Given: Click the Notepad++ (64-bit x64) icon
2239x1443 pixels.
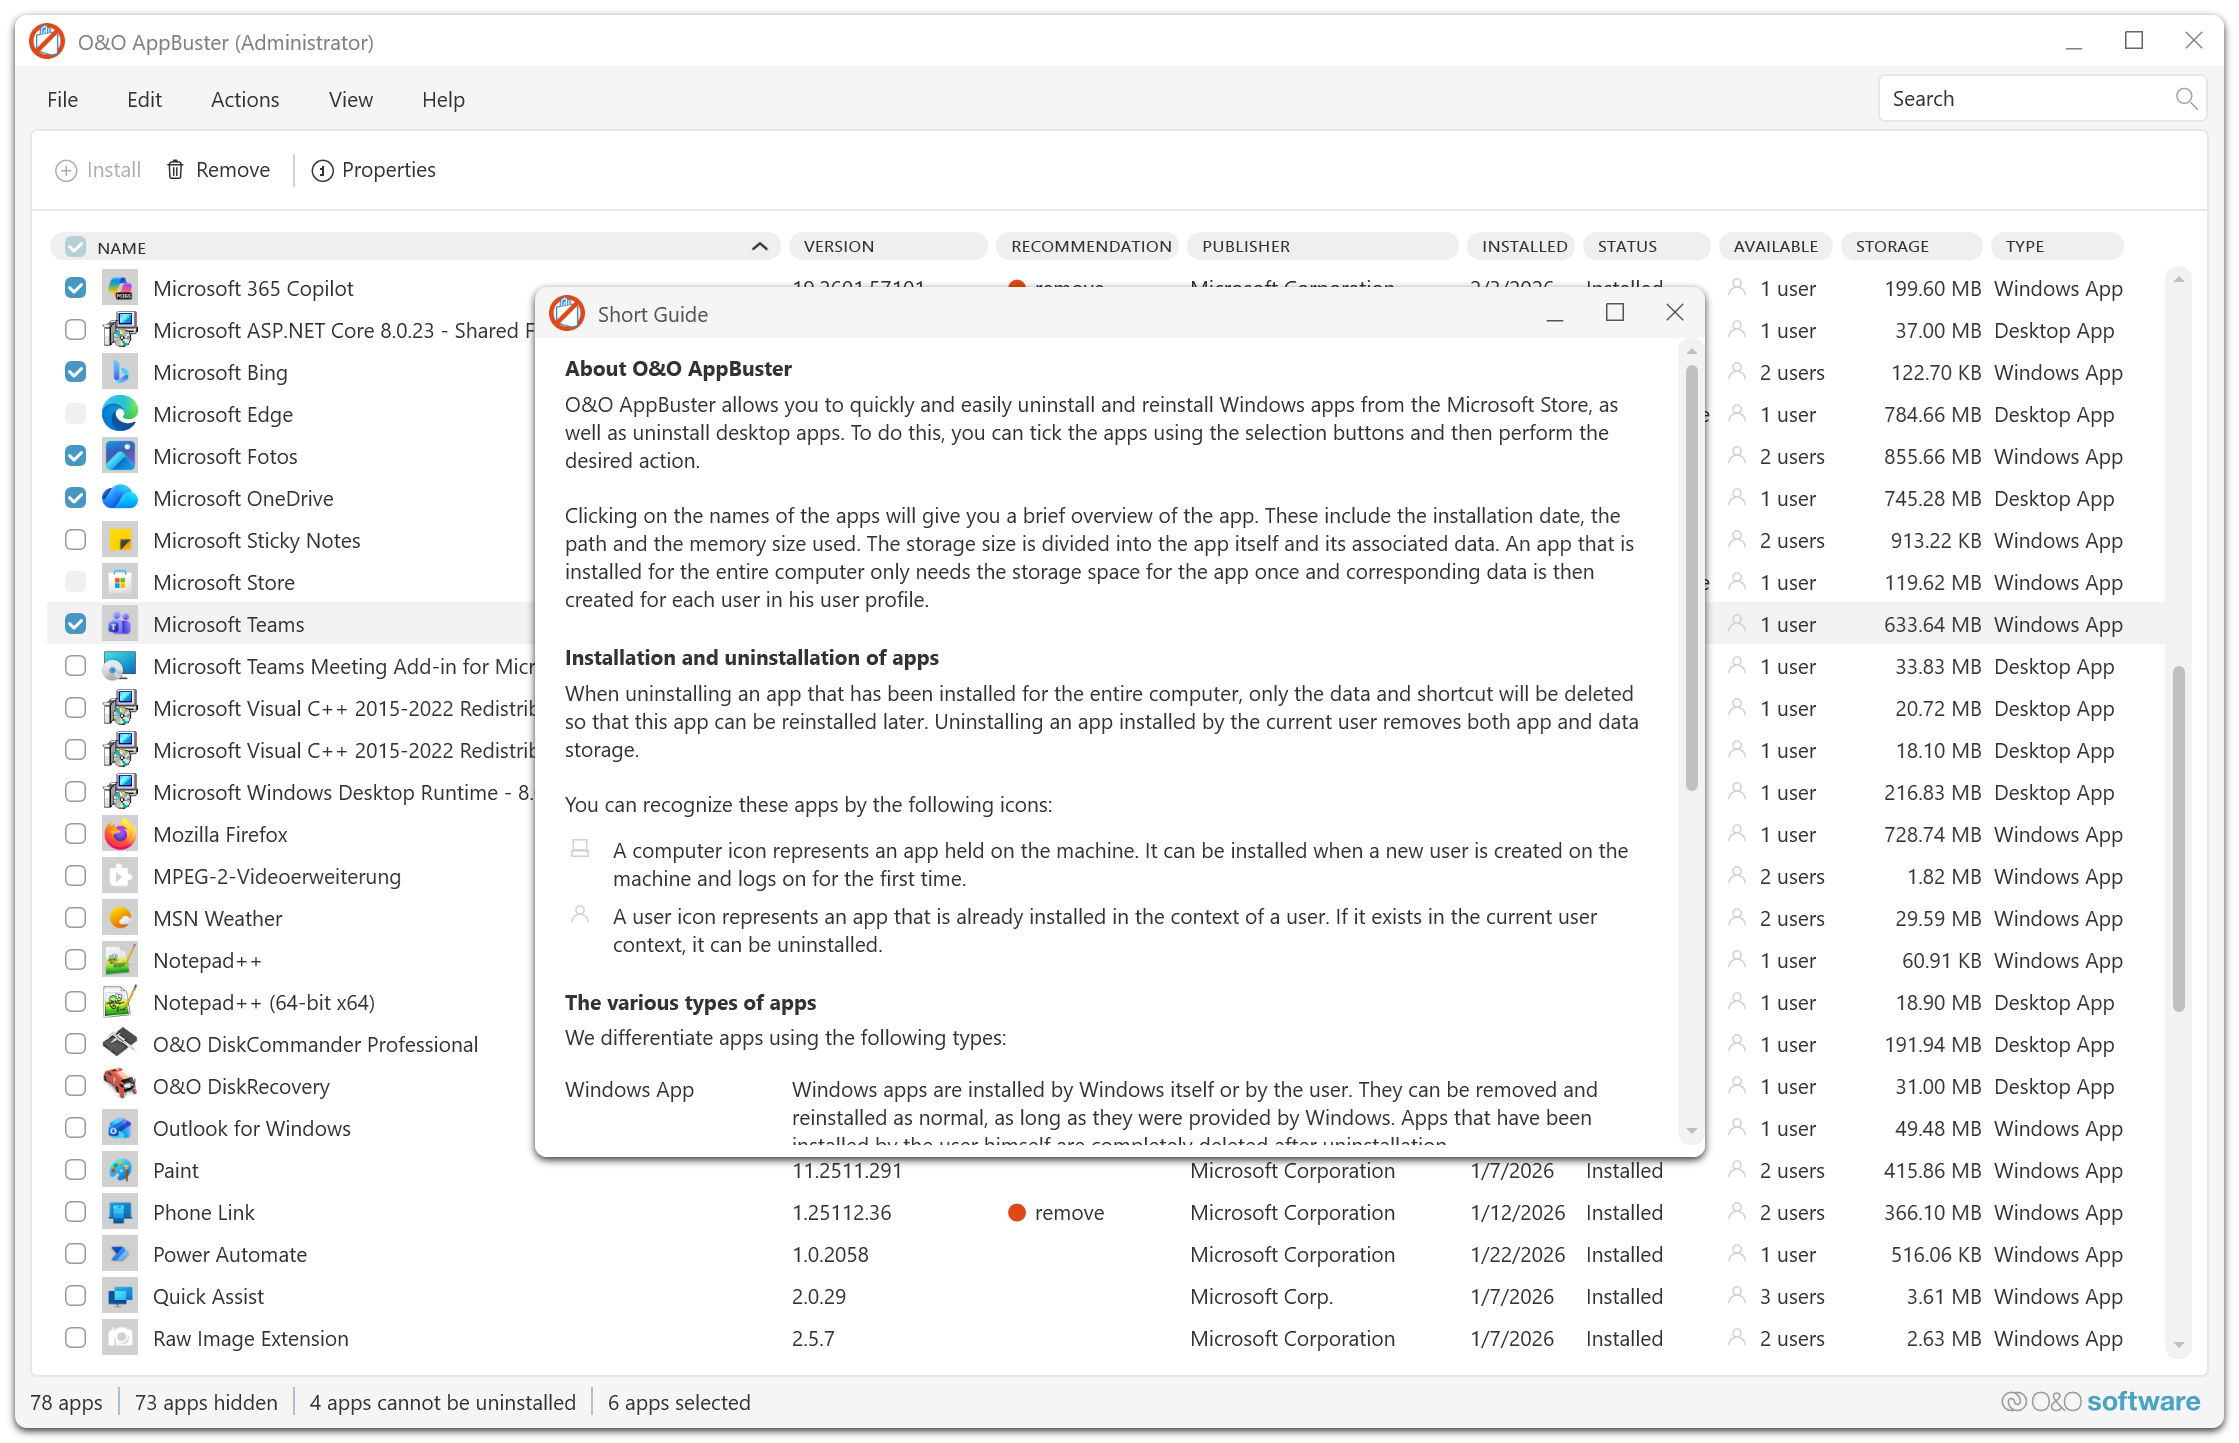Looking at the screenshot, I should (120, 1002).
